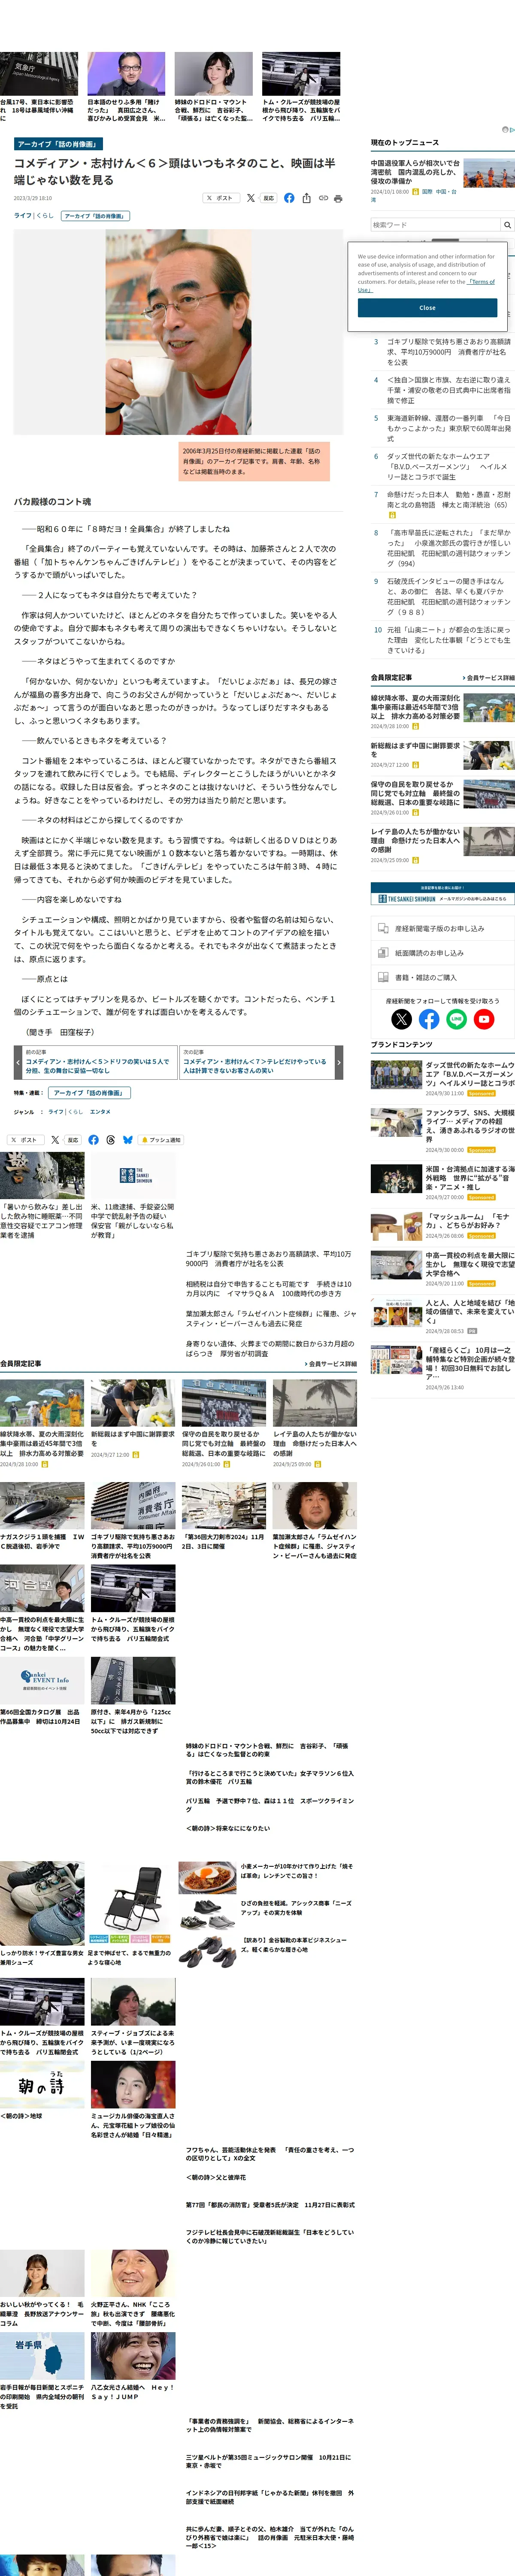Open the Shimura Ken portrait photo

click(x=178, y=332)
